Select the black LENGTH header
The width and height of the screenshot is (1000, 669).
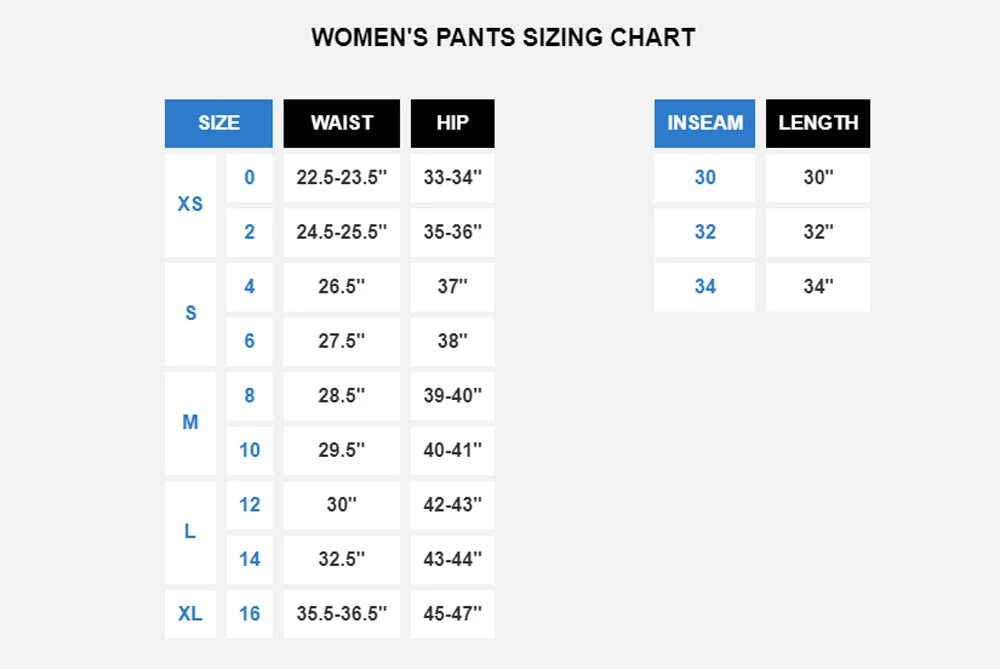[818, 123]
